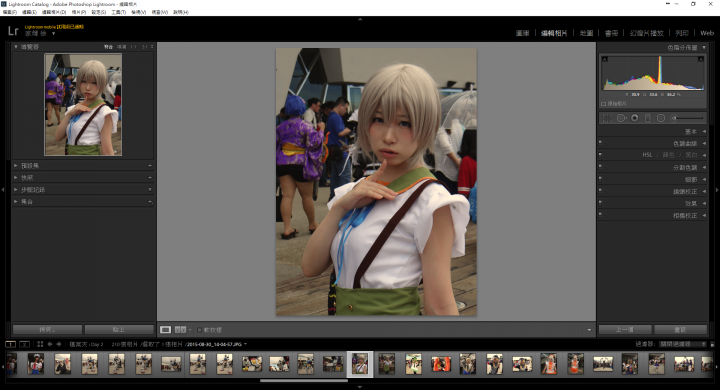Open the filter presets dropdown

point(683,344)
